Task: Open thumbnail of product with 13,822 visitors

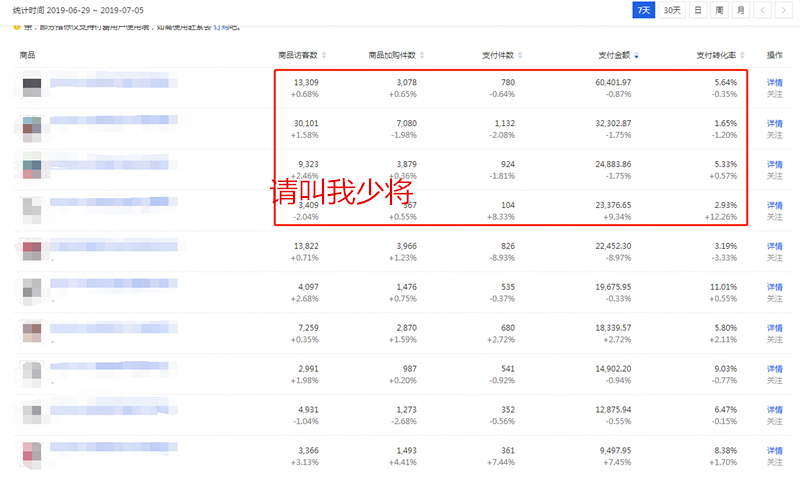Action: pyautogui.click(x=32, y=252)
